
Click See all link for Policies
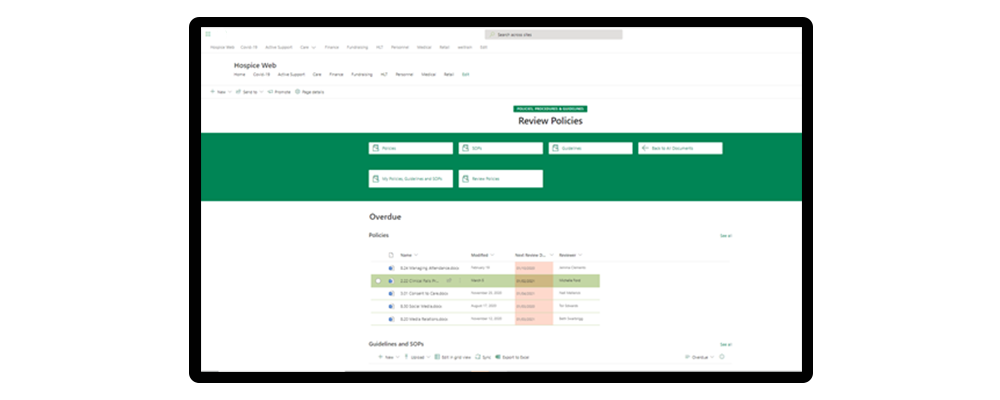point(726,236)
